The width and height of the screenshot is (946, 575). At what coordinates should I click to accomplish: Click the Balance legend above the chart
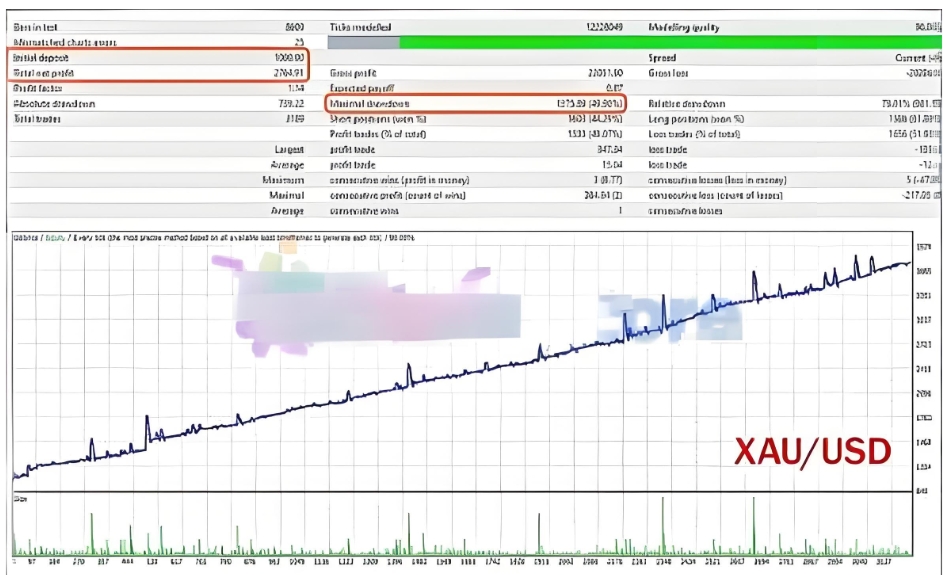point(26,237)
